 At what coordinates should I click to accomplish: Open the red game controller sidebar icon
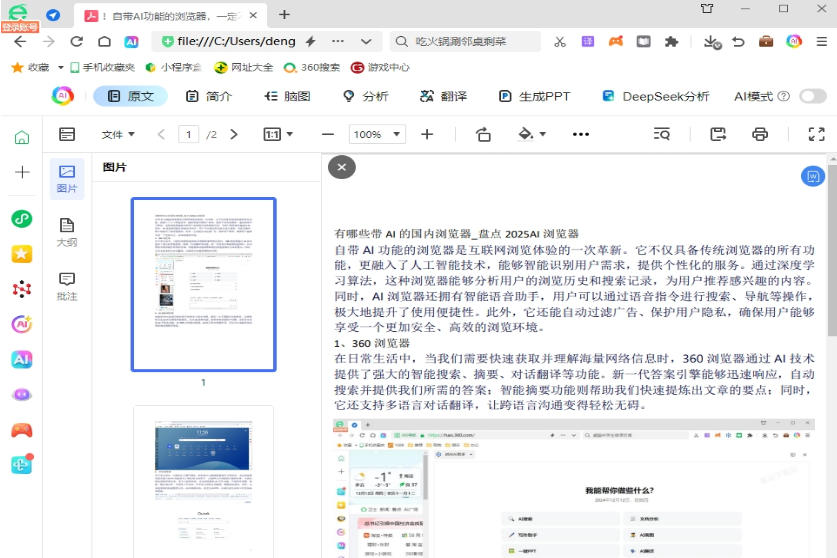22,430
